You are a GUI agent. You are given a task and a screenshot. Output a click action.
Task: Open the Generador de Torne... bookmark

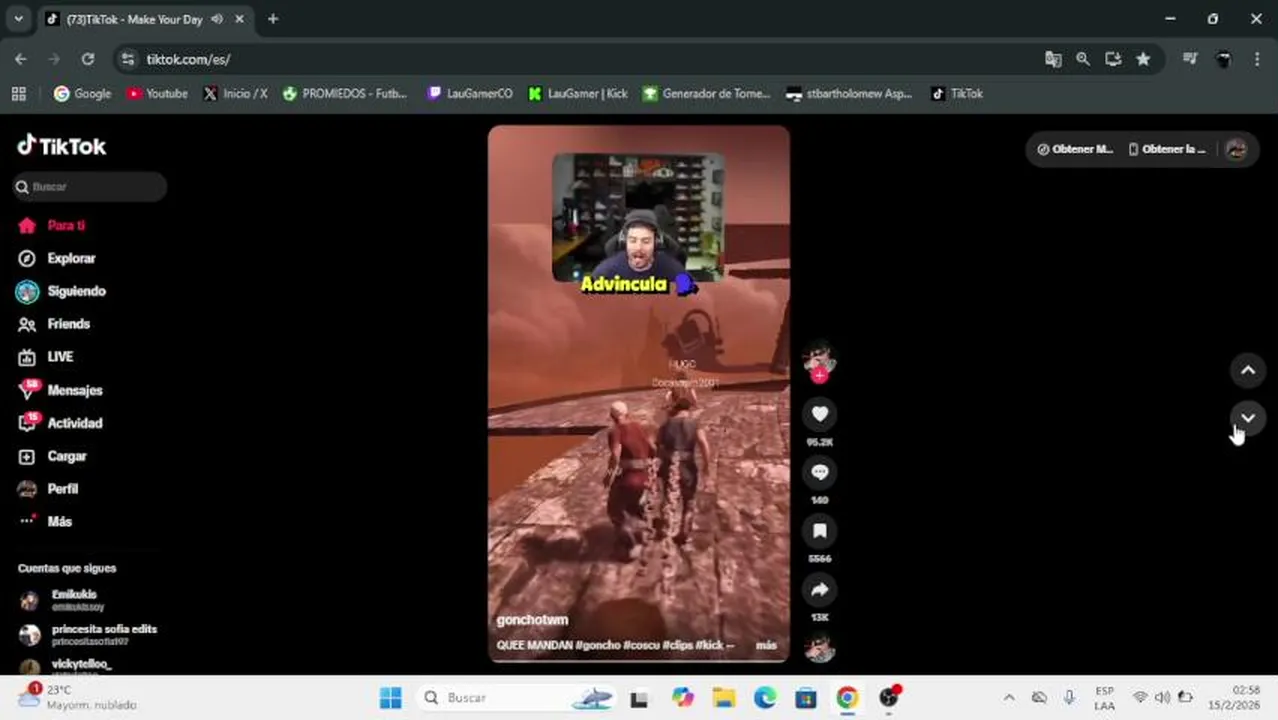coord(707,93)
